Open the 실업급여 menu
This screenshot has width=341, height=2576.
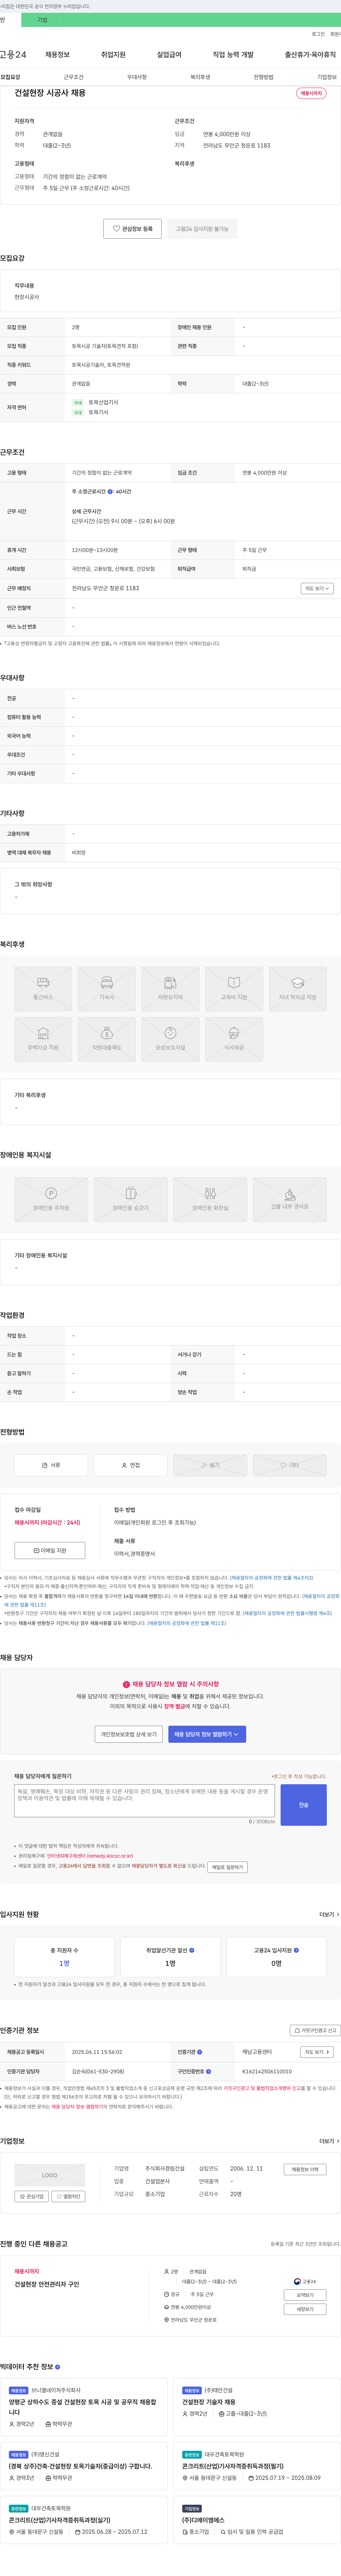pos(169,55)
